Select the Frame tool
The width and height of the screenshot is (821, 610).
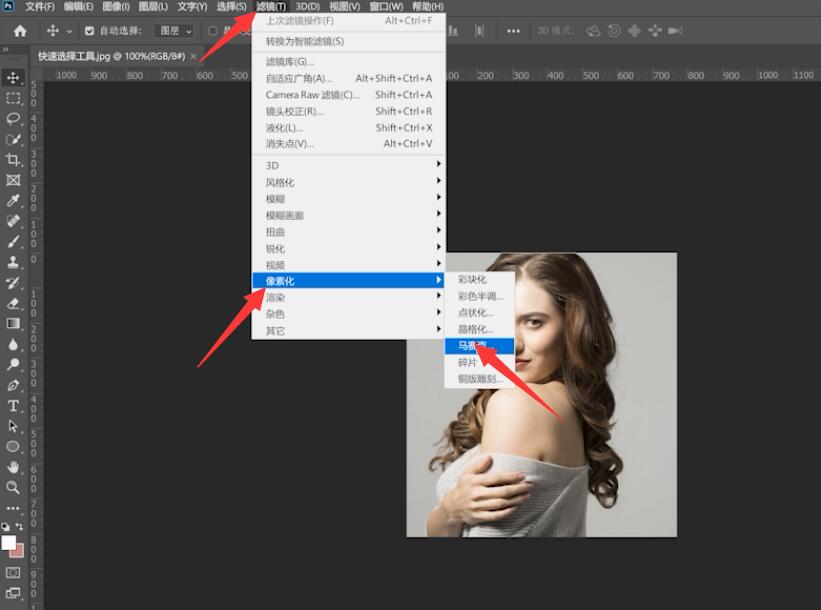pos(13,180)
